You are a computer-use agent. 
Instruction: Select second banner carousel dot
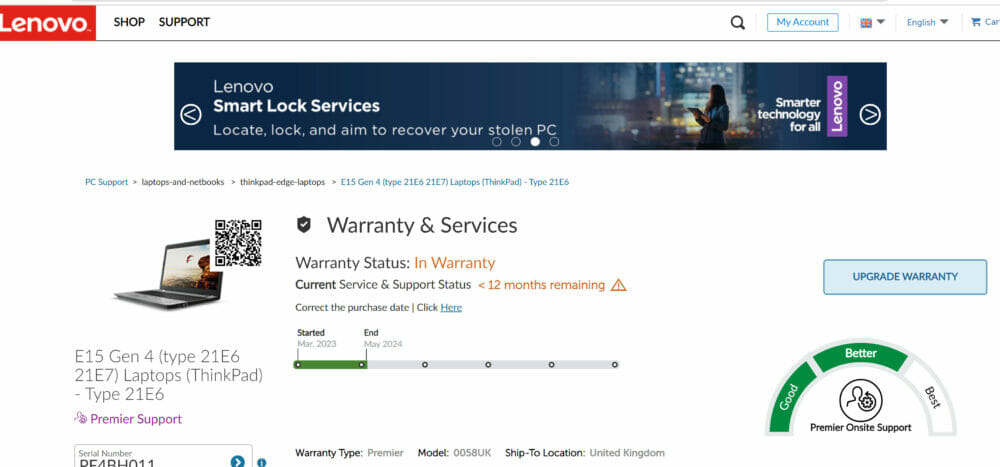click(516, 142)
